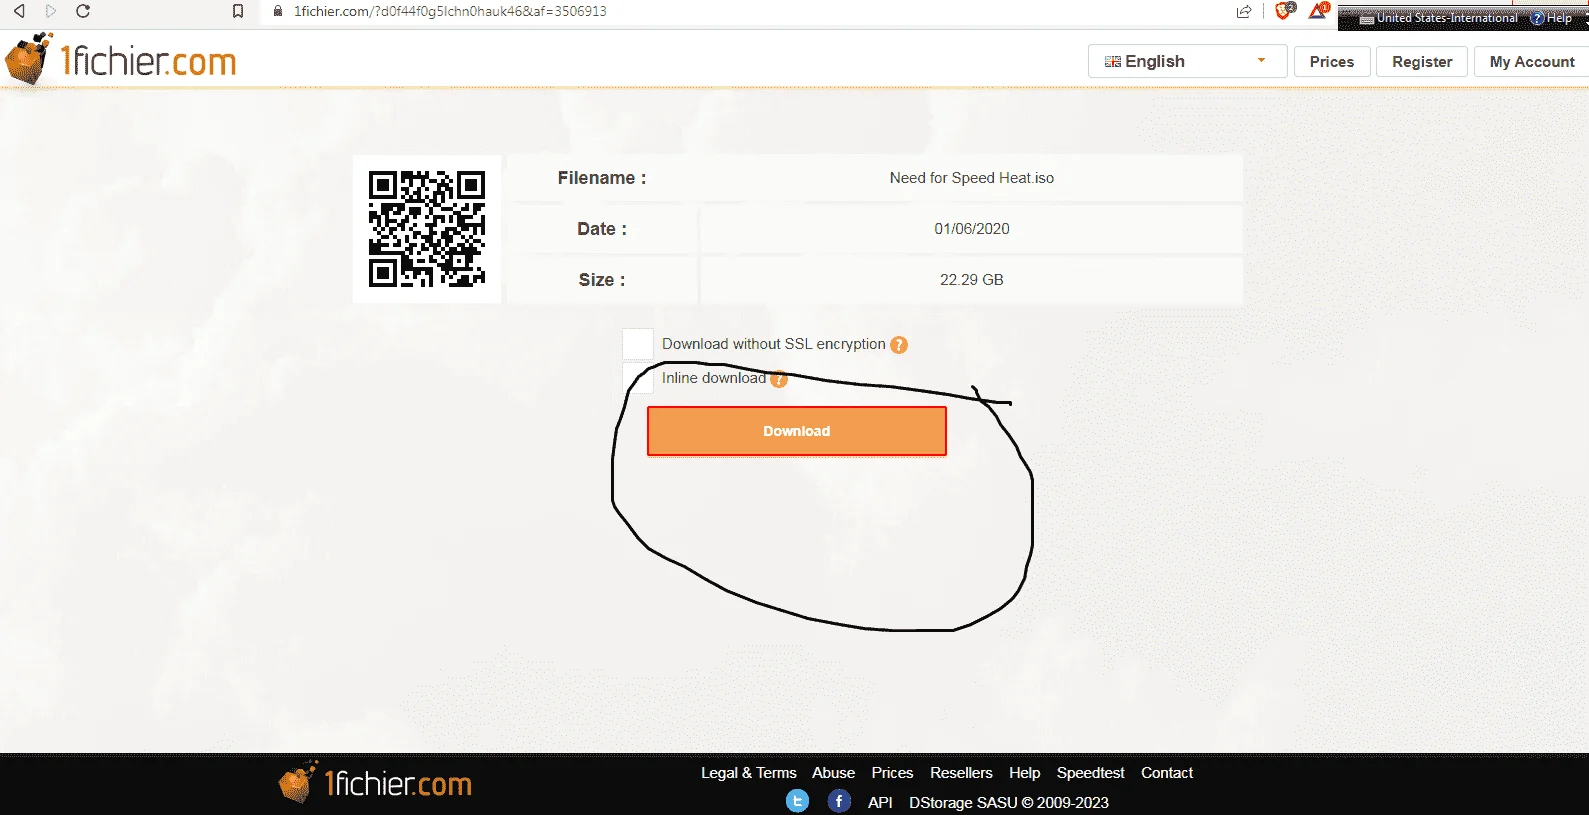Viewport: 1589px width, 815px height.
Task: Click the browser back arrow
Action: (19, 11)
